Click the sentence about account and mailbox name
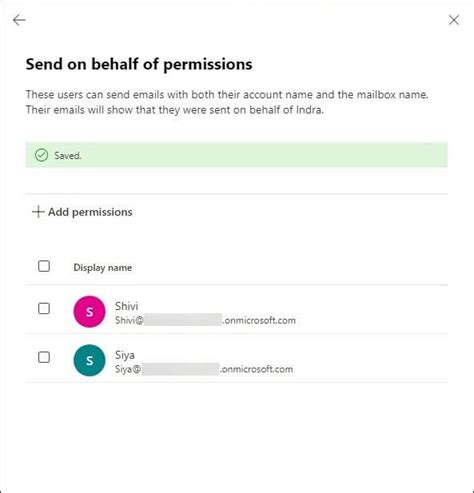474x493 pixels. click(x=227, y=95)
